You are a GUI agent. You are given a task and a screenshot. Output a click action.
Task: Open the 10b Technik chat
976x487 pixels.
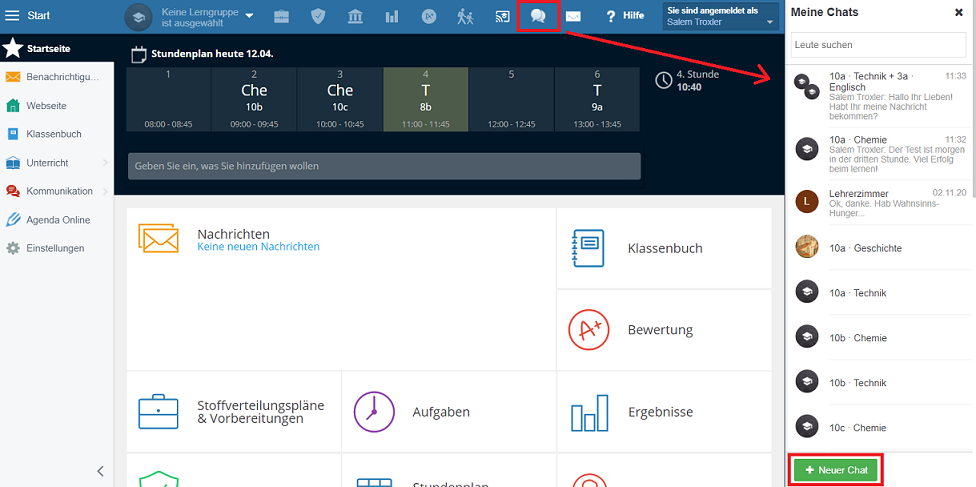880,382
